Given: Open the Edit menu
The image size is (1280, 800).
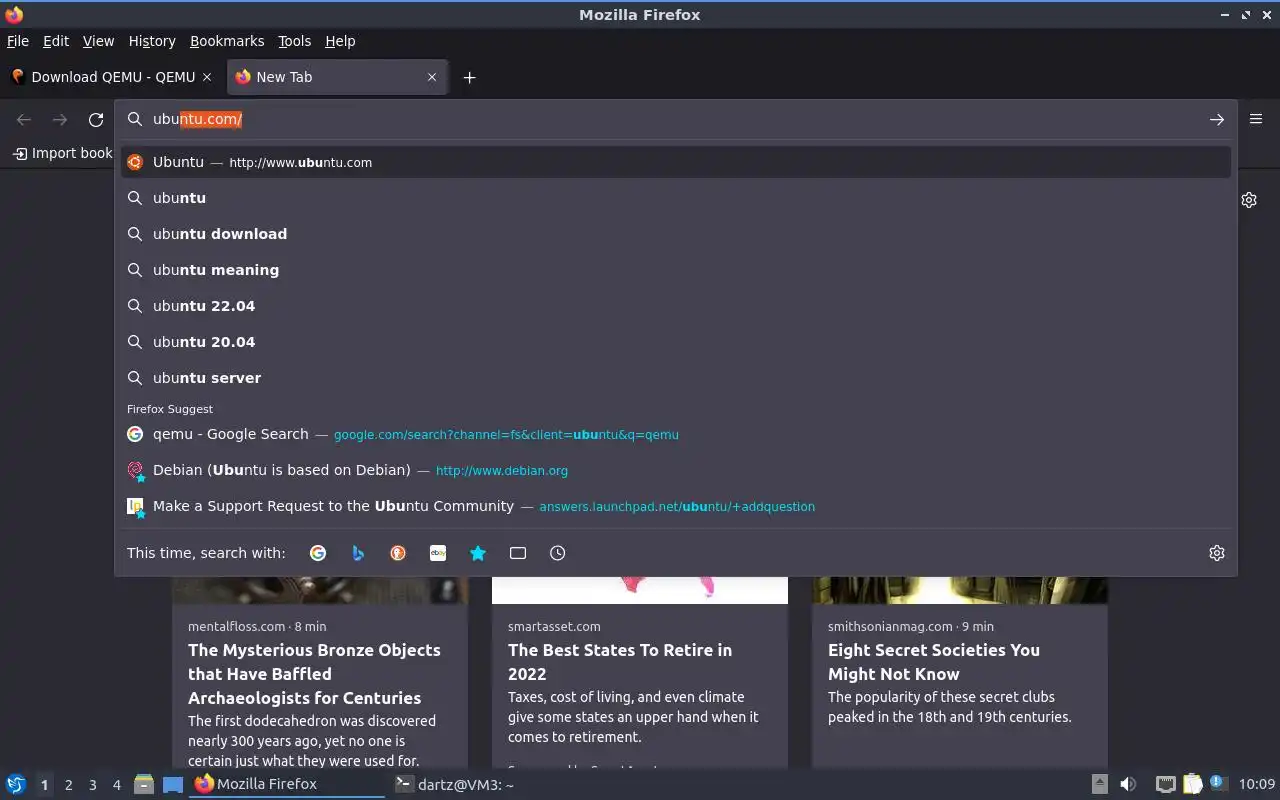Looking at the screenshot, I should coord(56,41).
